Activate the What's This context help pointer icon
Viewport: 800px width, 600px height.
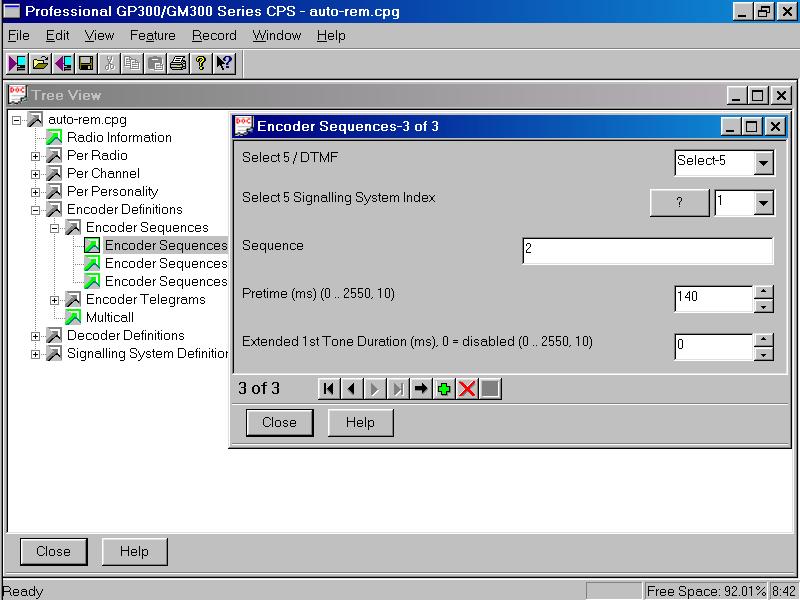[224, 63]
